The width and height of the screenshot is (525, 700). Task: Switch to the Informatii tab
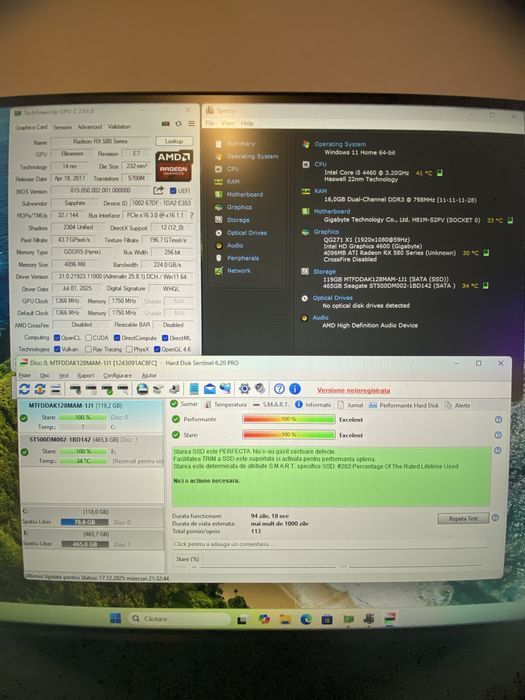tap(313, 404)
